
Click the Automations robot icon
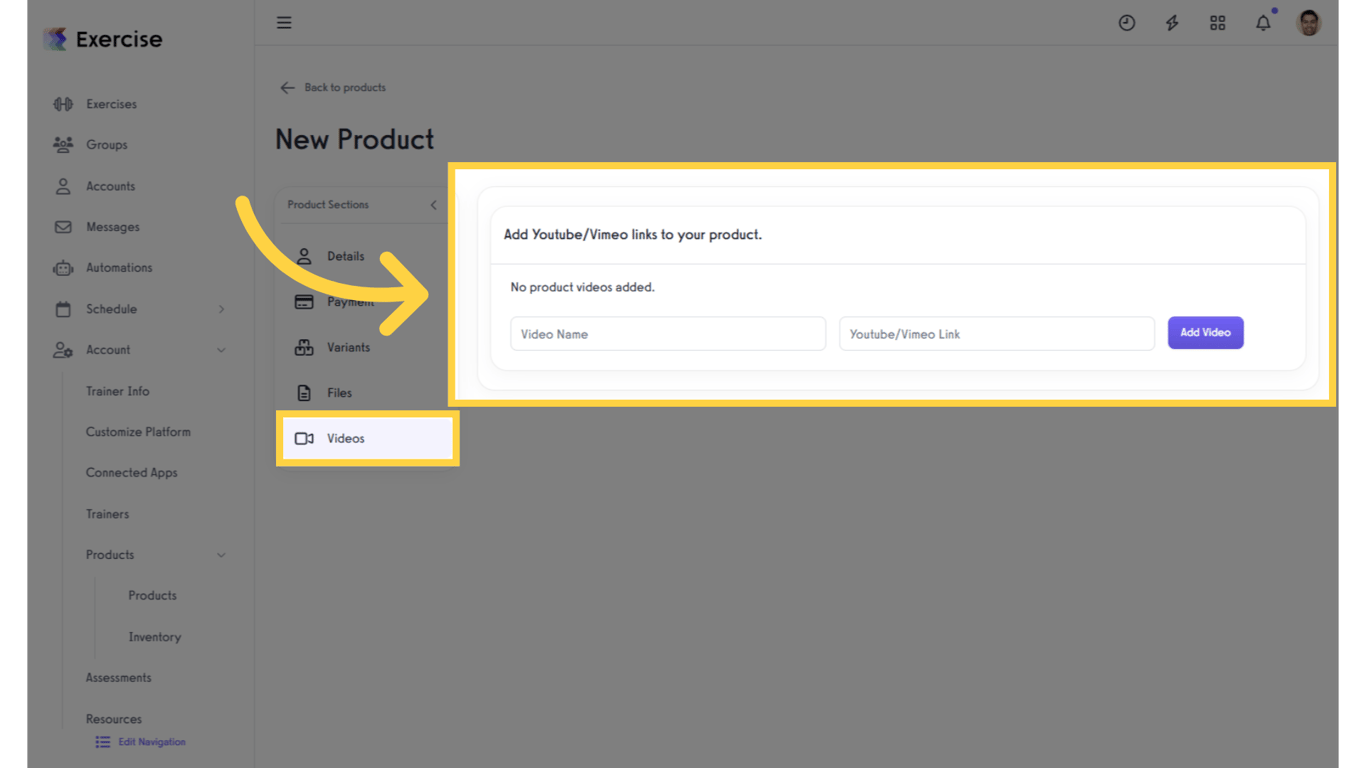pos(63,268)
